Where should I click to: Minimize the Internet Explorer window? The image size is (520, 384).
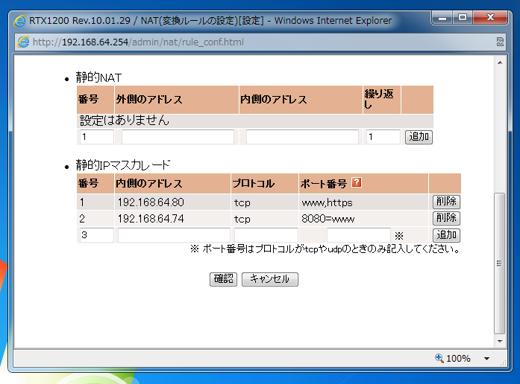[442, 17]
